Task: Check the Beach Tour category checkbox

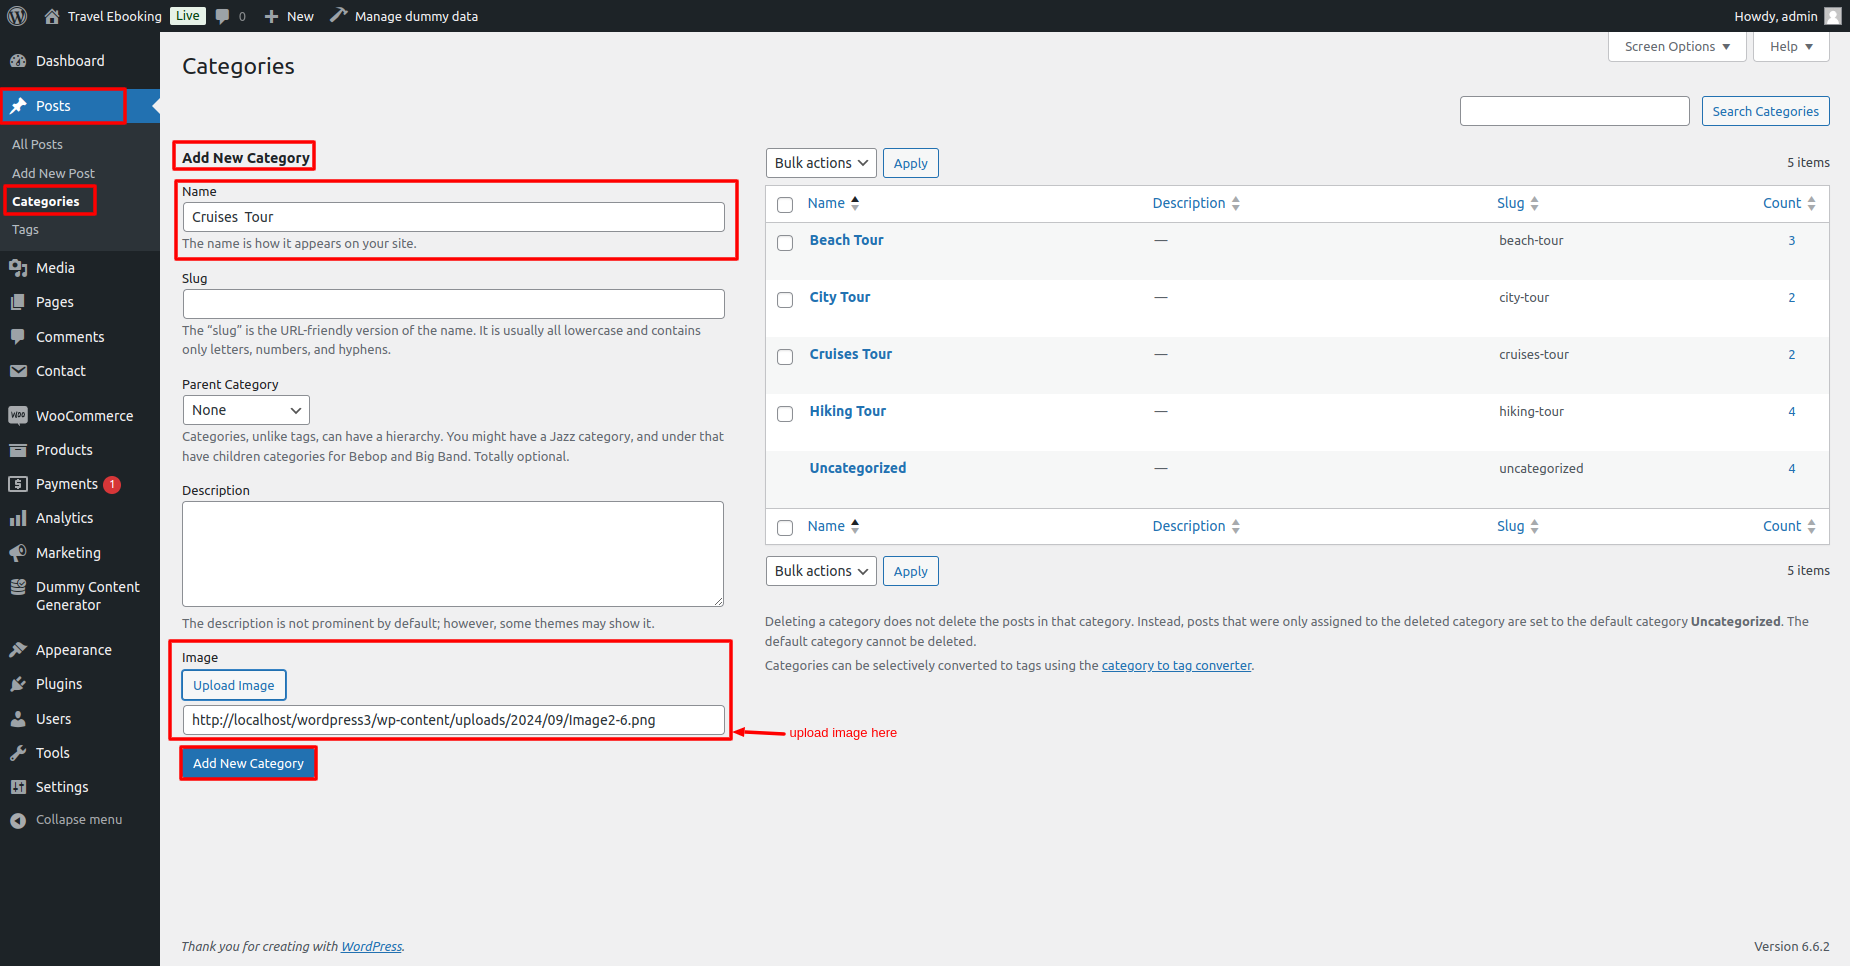Action: point(785,243)
